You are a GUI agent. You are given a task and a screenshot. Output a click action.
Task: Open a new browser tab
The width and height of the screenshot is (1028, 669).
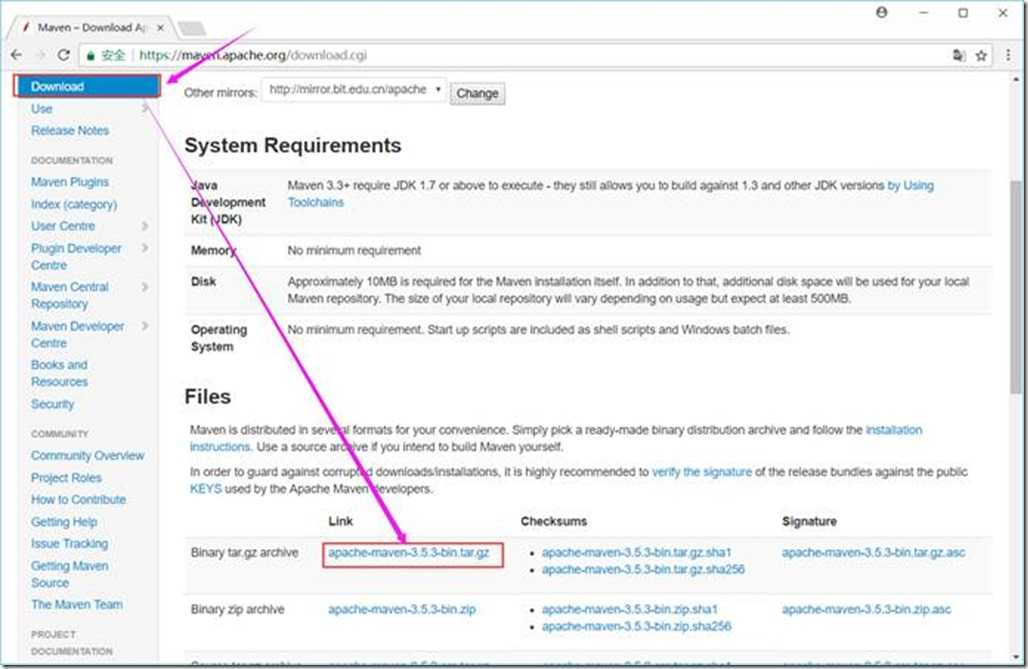(x=191, y=28)
